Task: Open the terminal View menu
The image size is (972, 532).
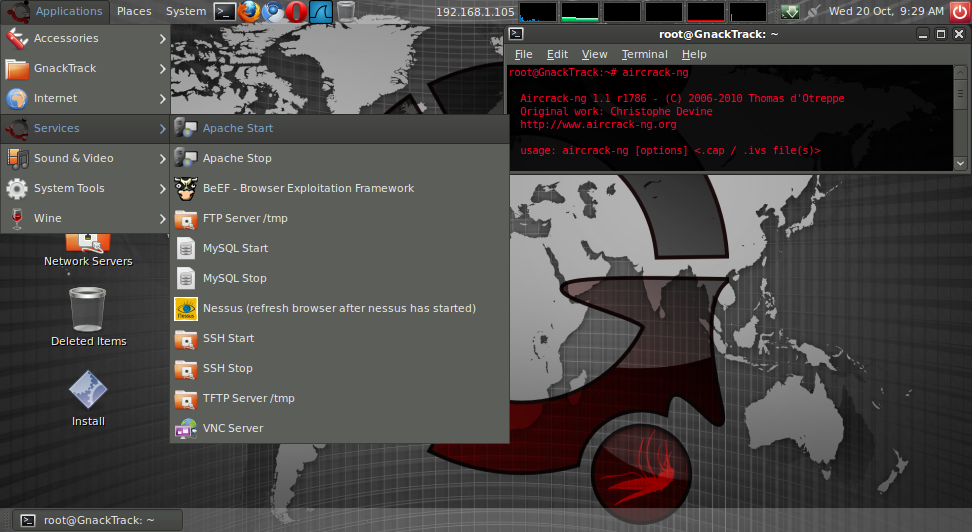Action: (x=594, y=55)
